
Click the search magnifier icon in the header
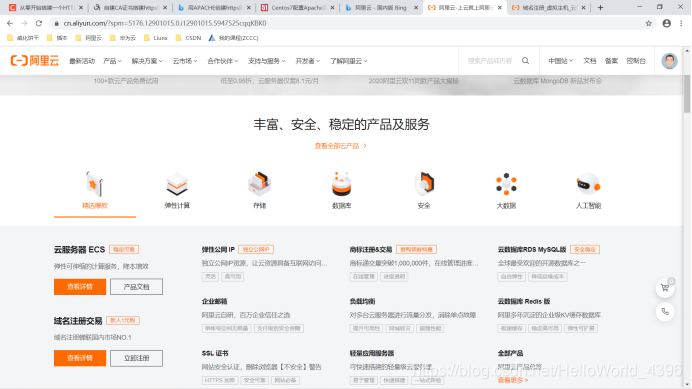[525, 60]
